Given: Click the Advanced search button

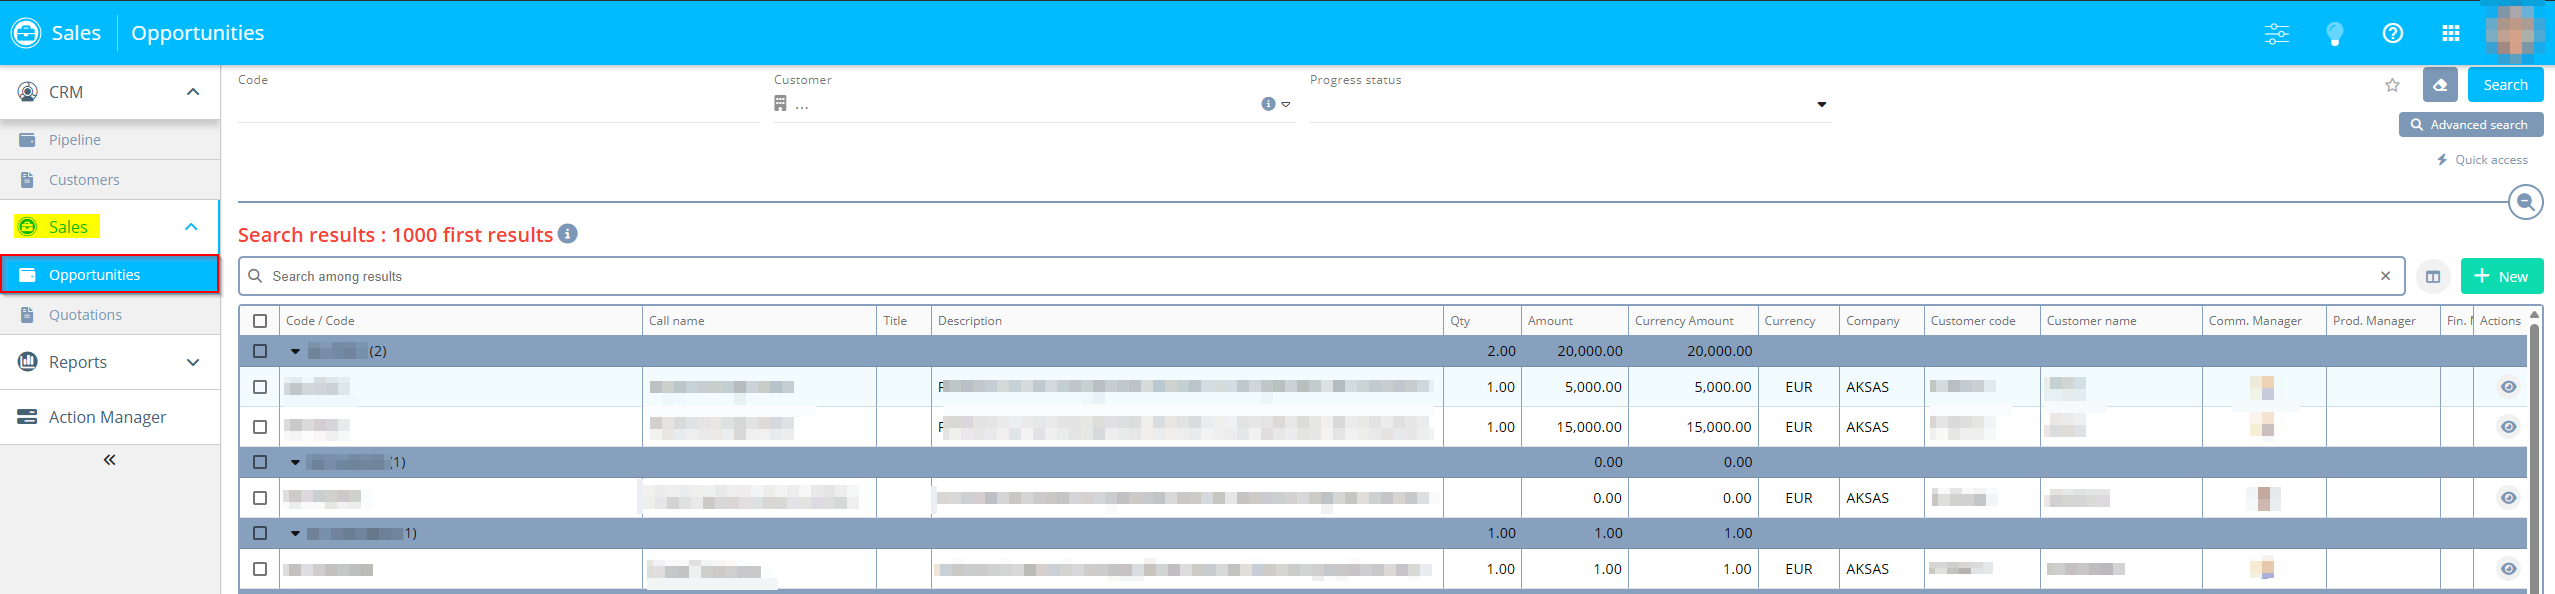Looking at the screenshot, I should click(x=2470, y=125).
